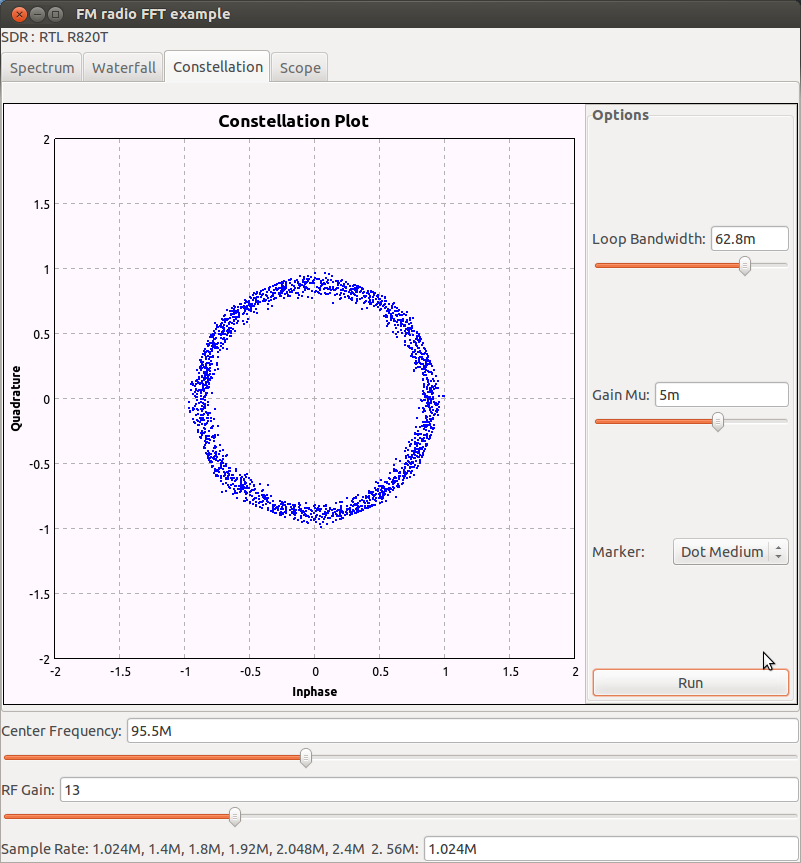Select the Constellation tab

pyautogui.click(x=217, y=66)
